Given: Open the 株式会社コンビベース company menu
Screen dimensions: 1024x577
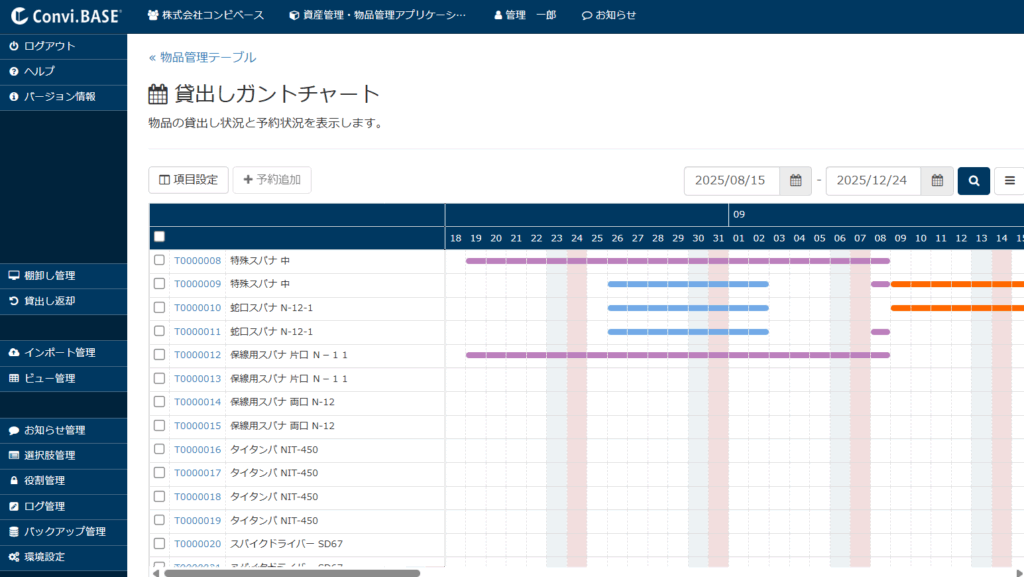Looking at the screenshot, I should (x=205, y=16).
